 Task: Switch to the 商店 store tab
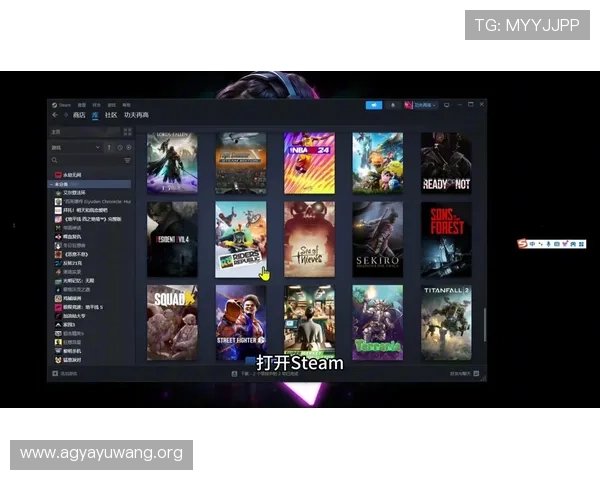click(x=79, y=116)
